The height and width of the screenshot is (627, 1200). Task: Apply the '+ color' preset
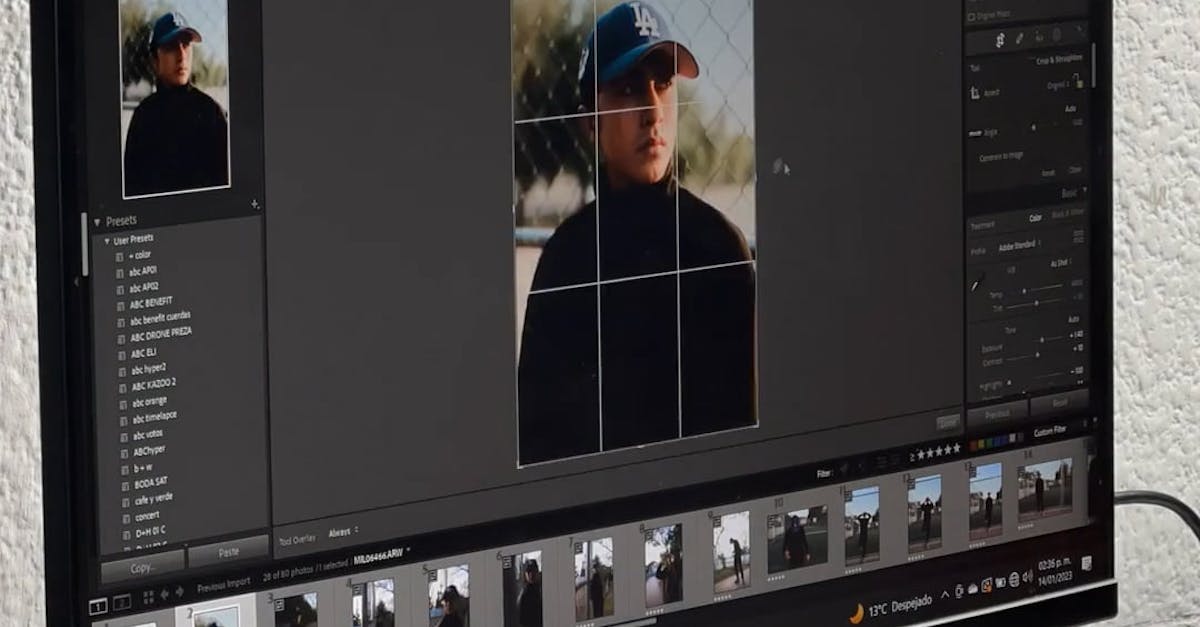[x=139, y=255]
